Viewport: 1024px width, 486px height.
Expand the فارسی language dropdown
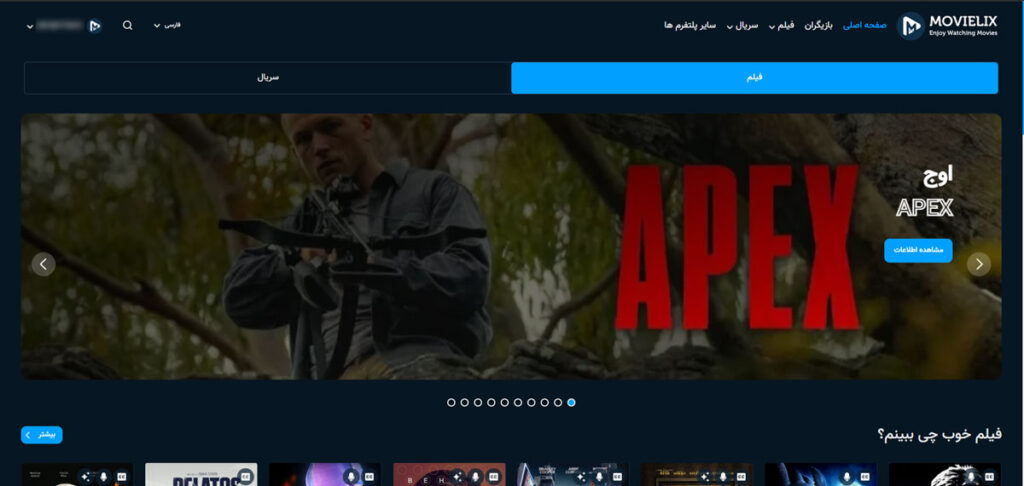pos(167,25)
